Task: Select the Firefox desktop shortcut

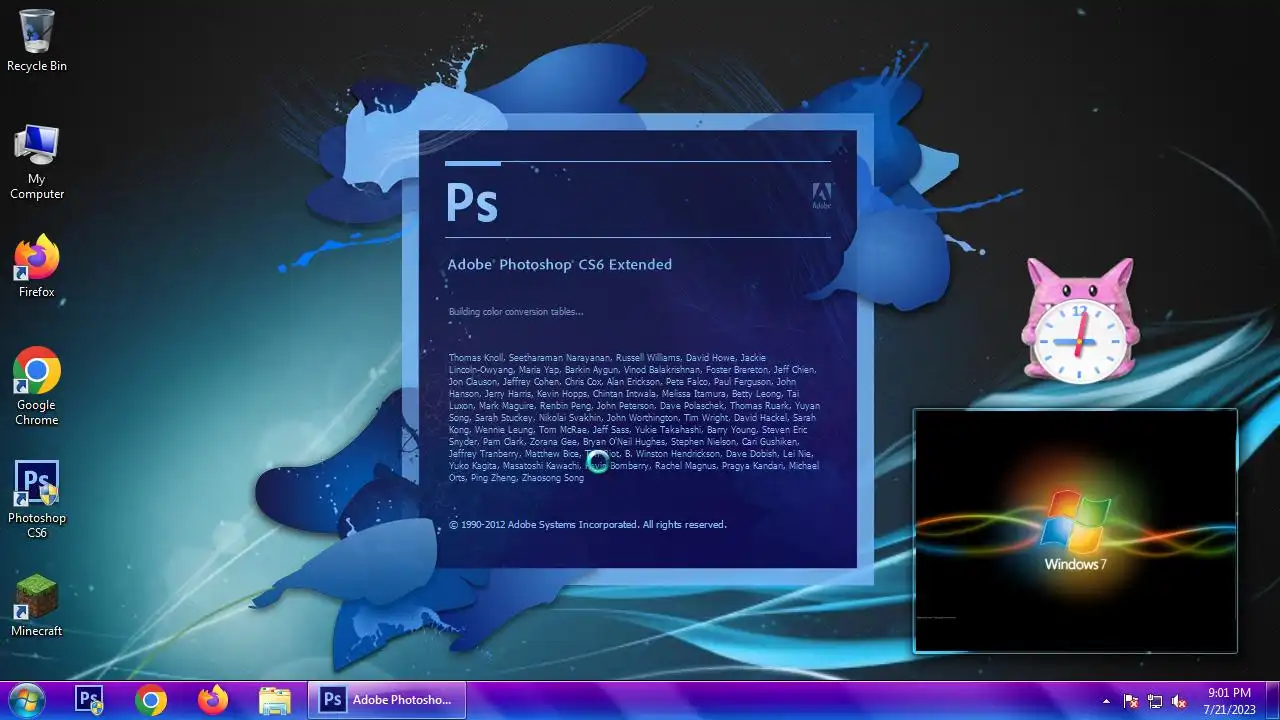Action: [37, 267]
